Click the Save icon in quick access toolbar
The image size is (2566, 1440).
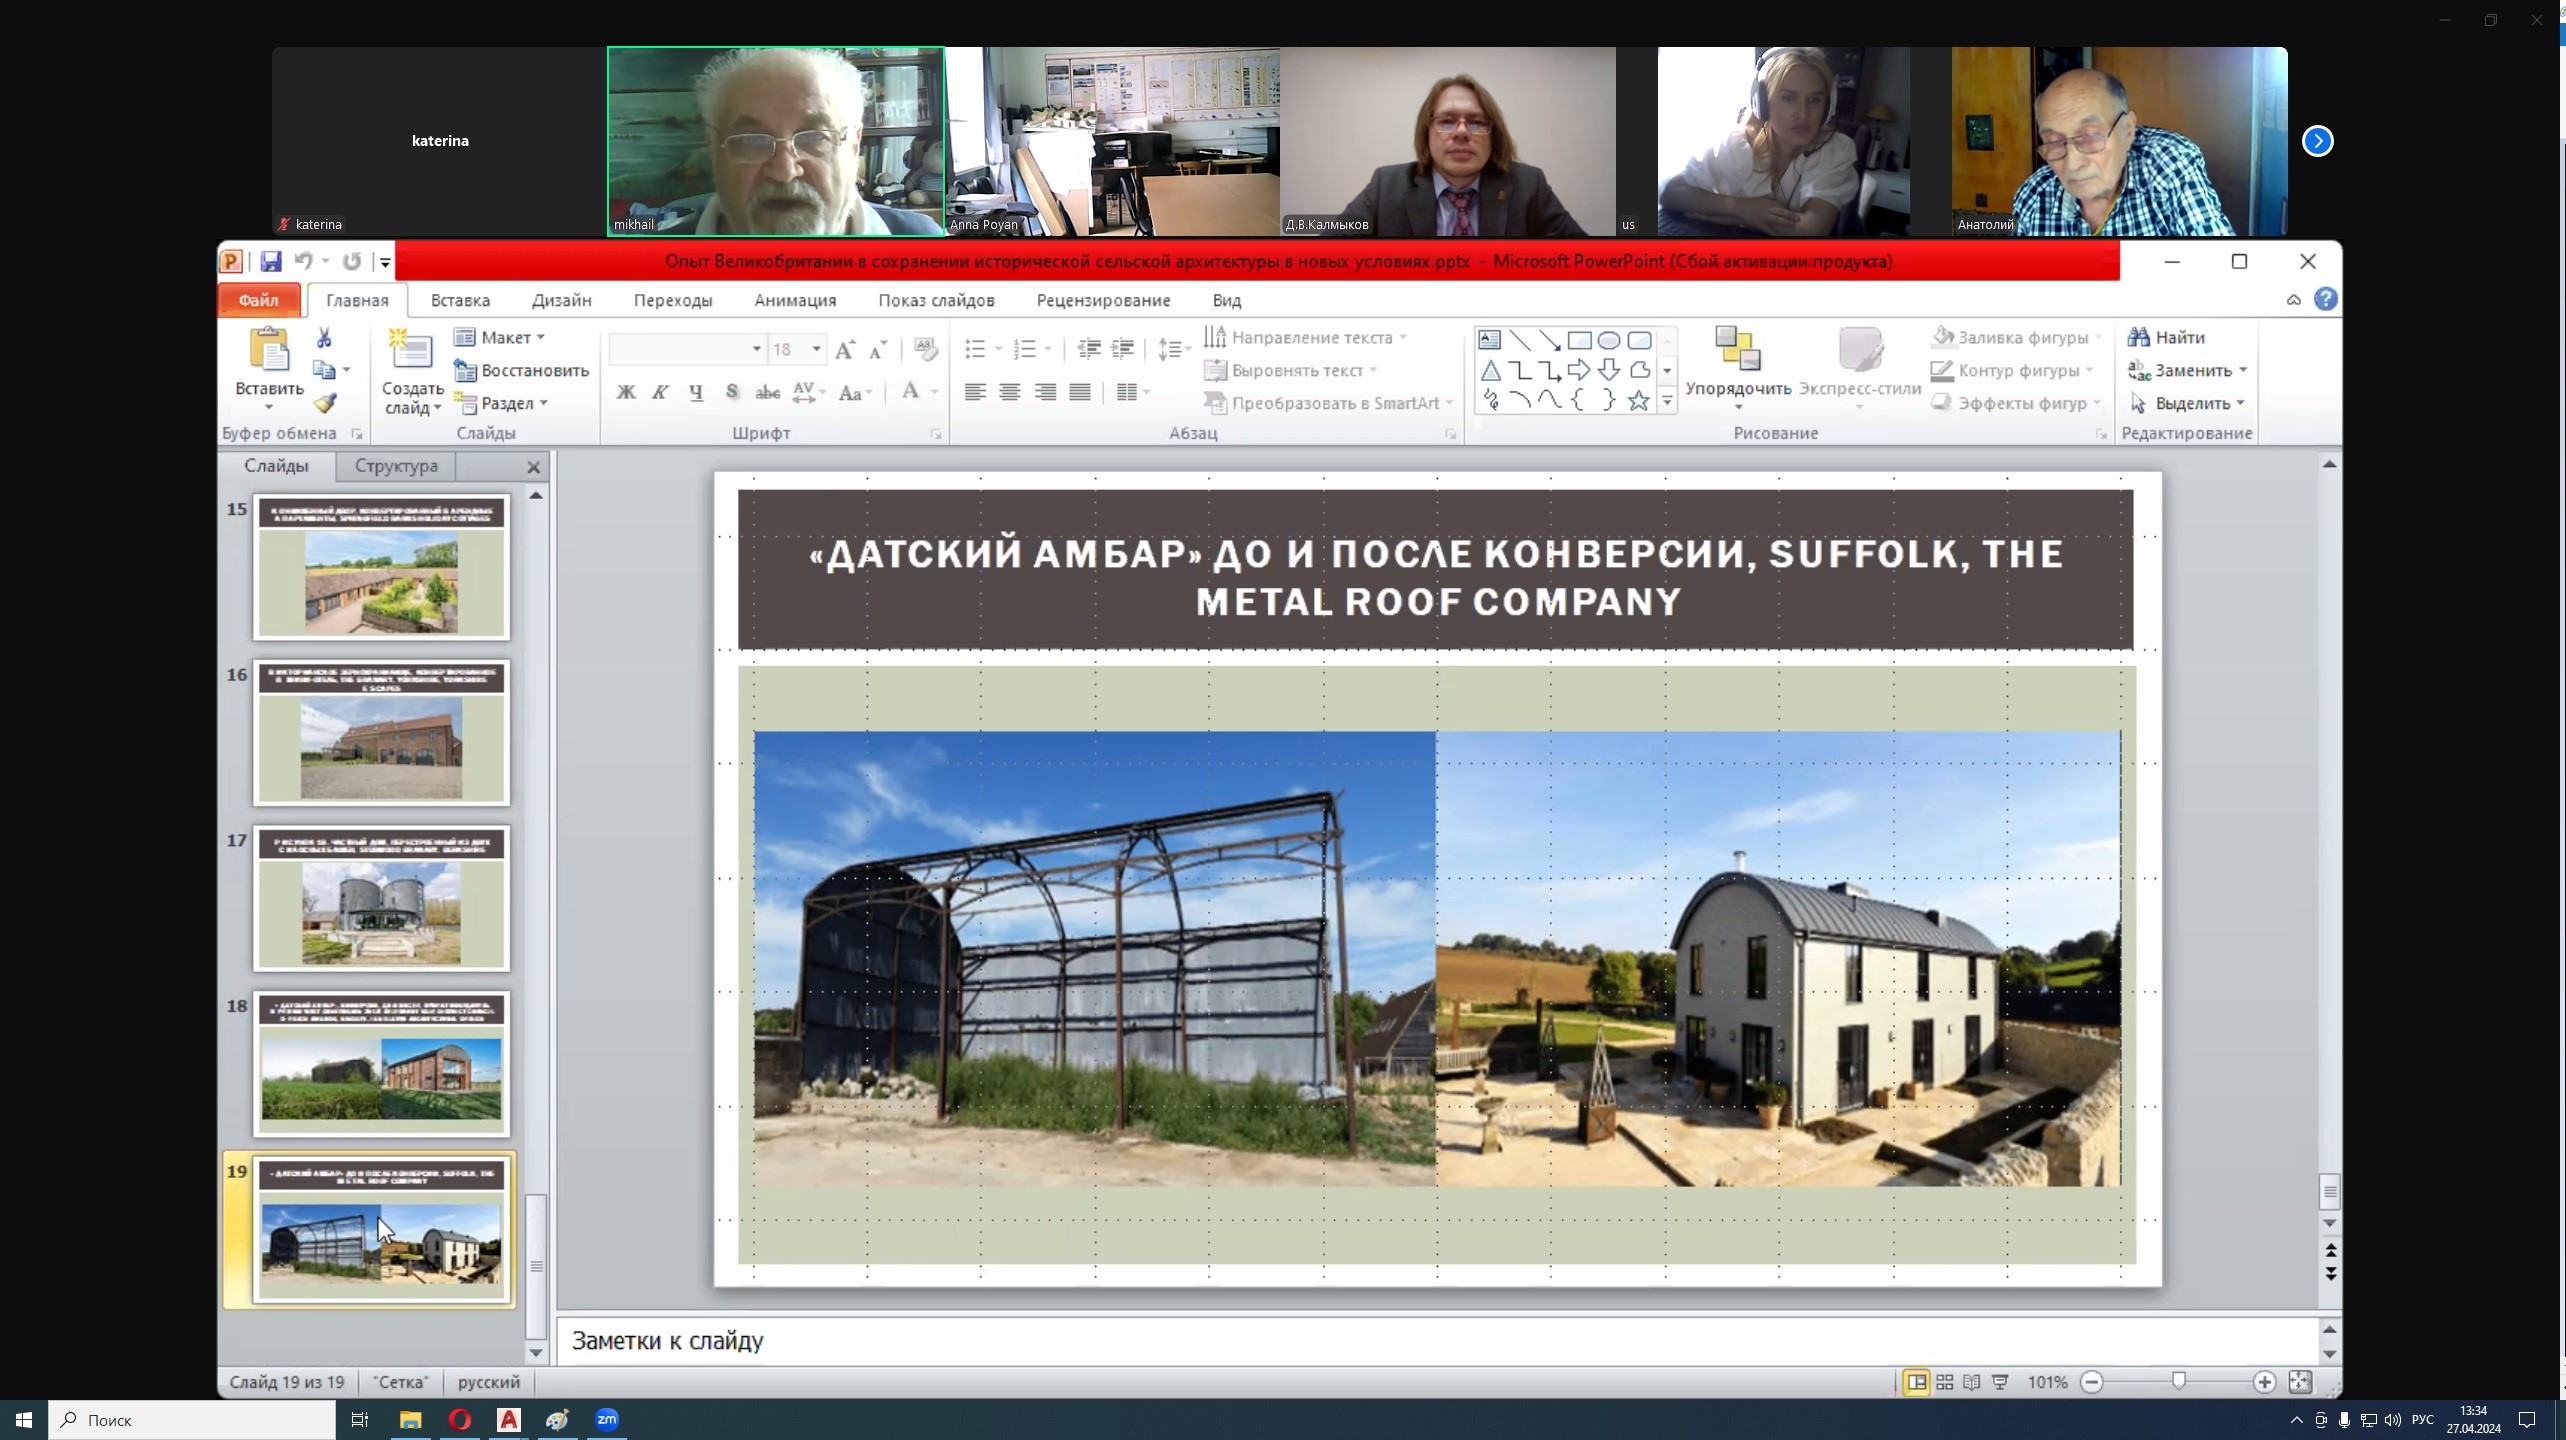(x=270, y=262)
